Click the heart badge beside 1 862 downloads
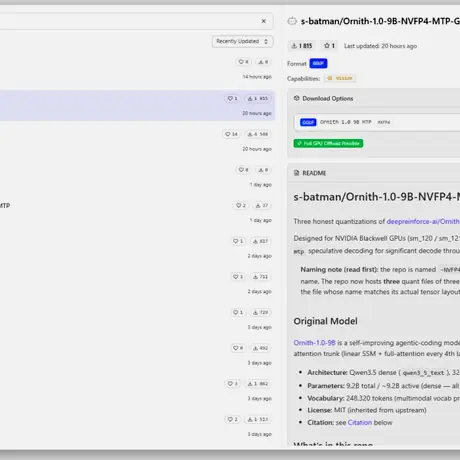 233,384
